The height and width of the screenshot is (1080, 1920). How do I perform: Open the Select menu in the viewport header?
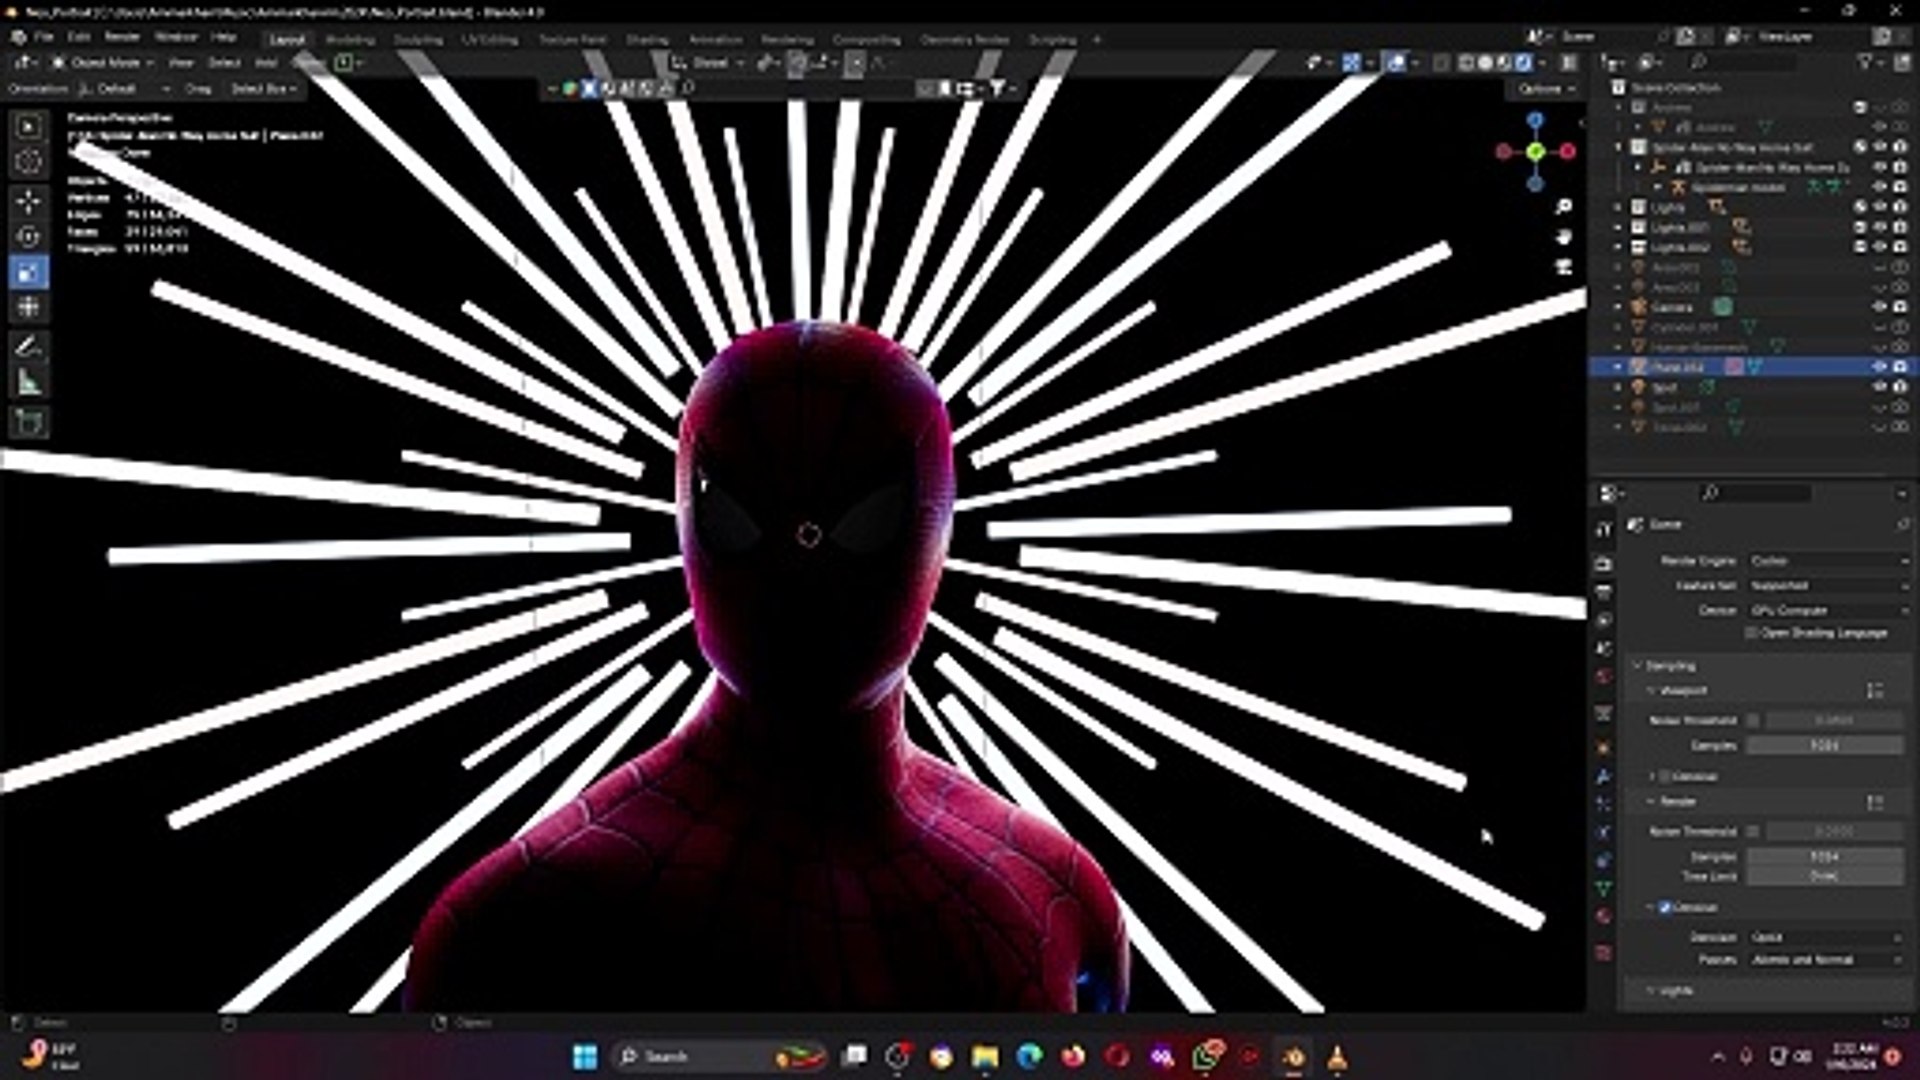coord(224,62)
